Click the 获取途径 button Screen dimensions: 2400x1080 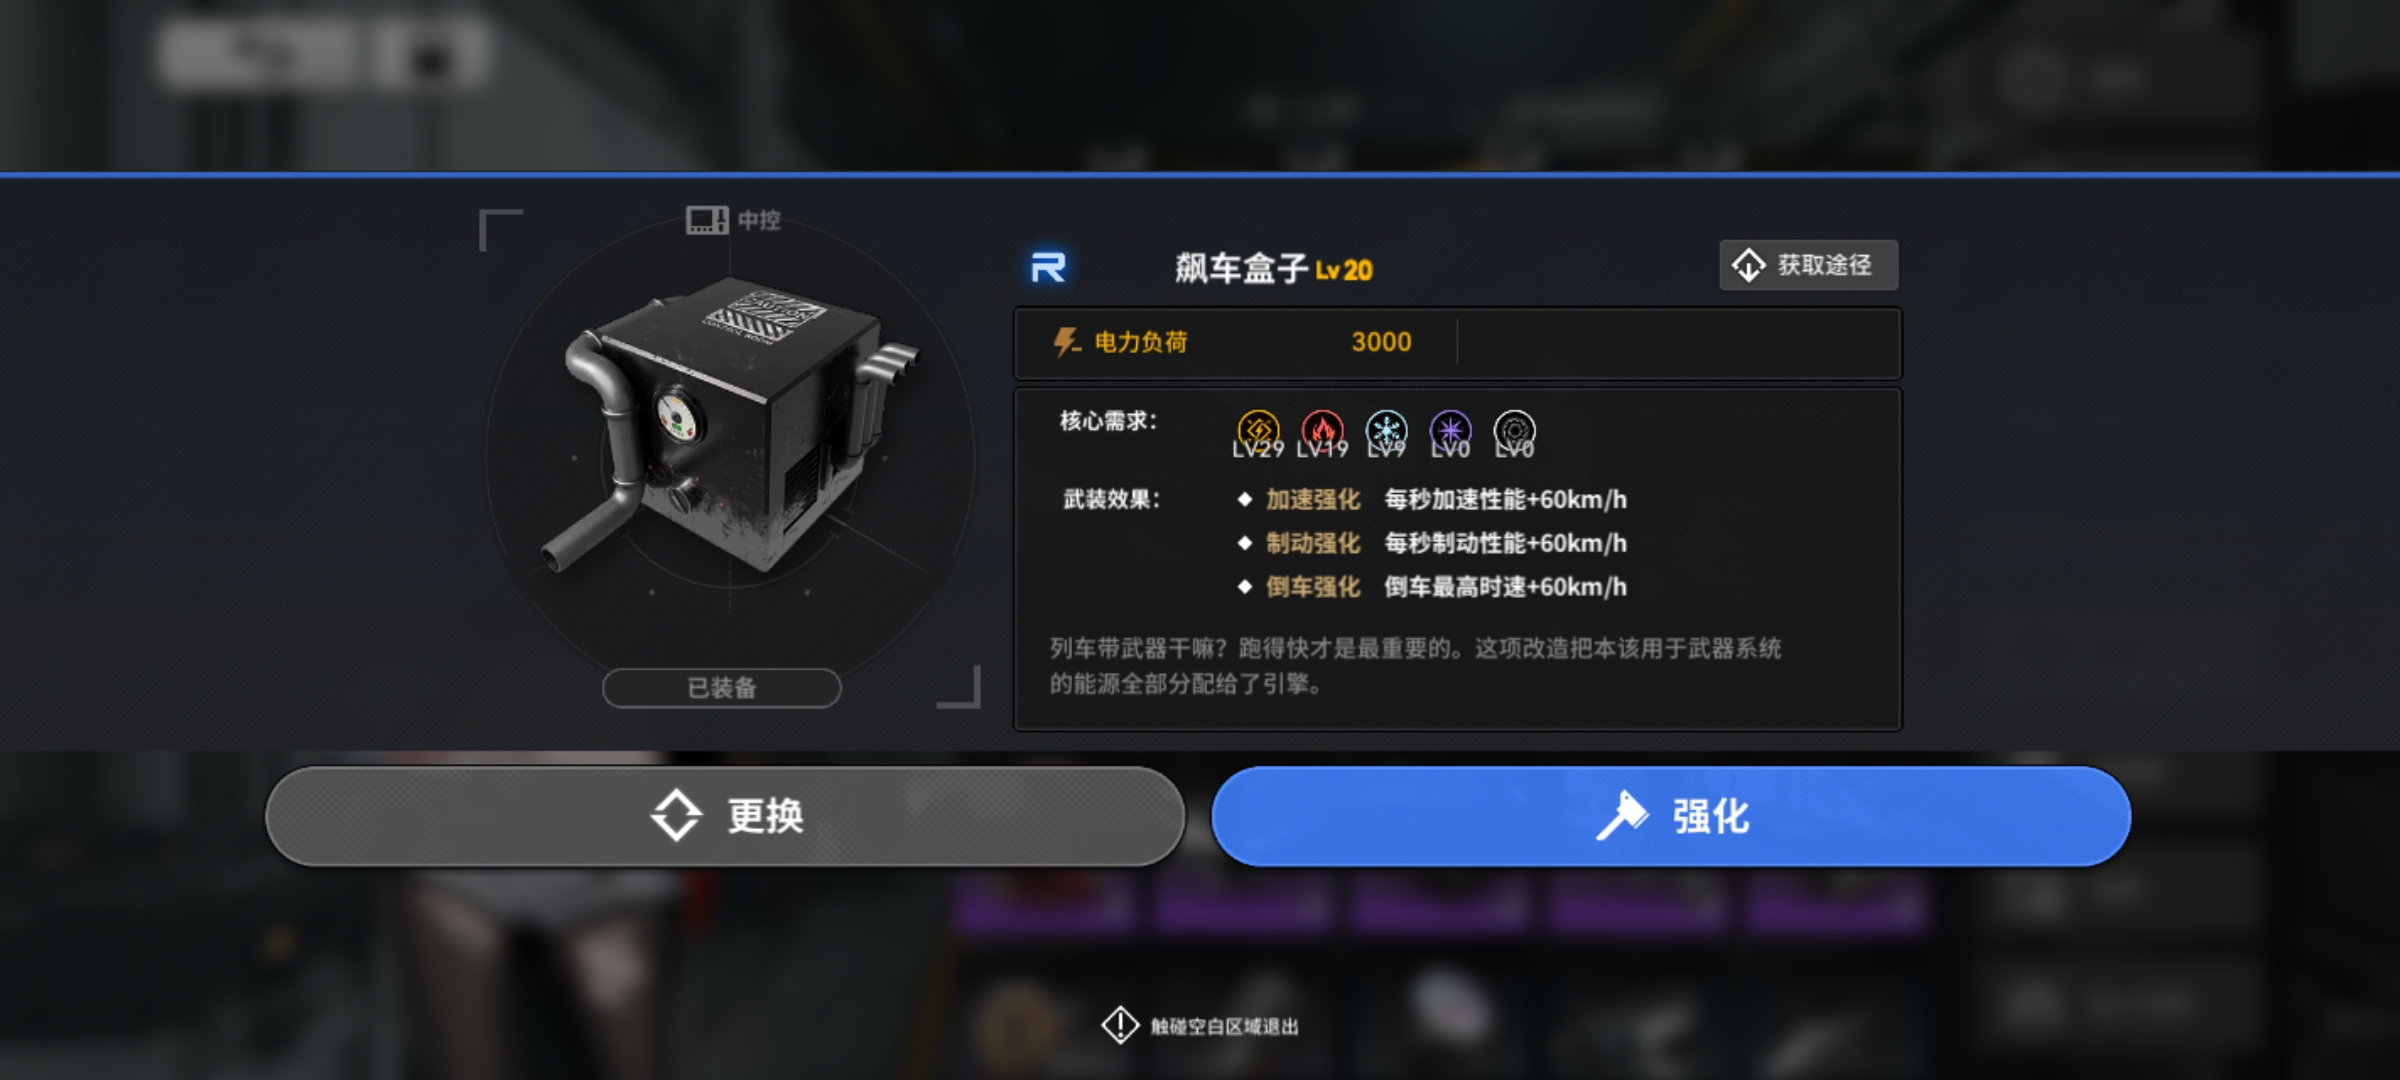click(x=1808, y=265)
